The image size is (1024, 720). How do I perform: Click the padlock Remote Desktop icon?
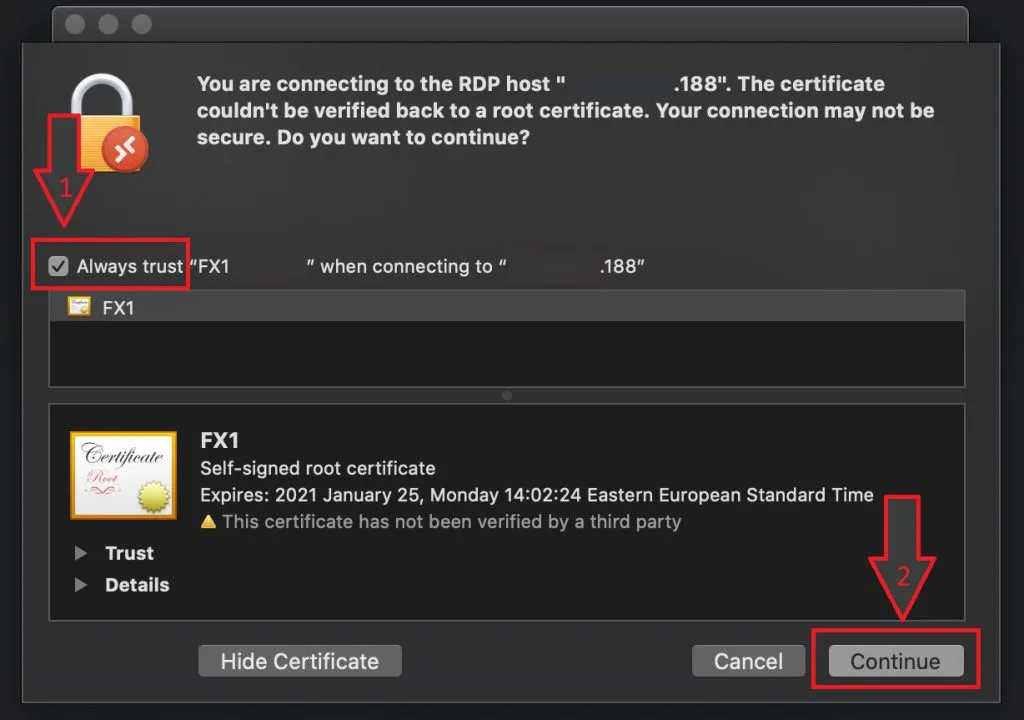pyautogui.click(x=109, y=124)
